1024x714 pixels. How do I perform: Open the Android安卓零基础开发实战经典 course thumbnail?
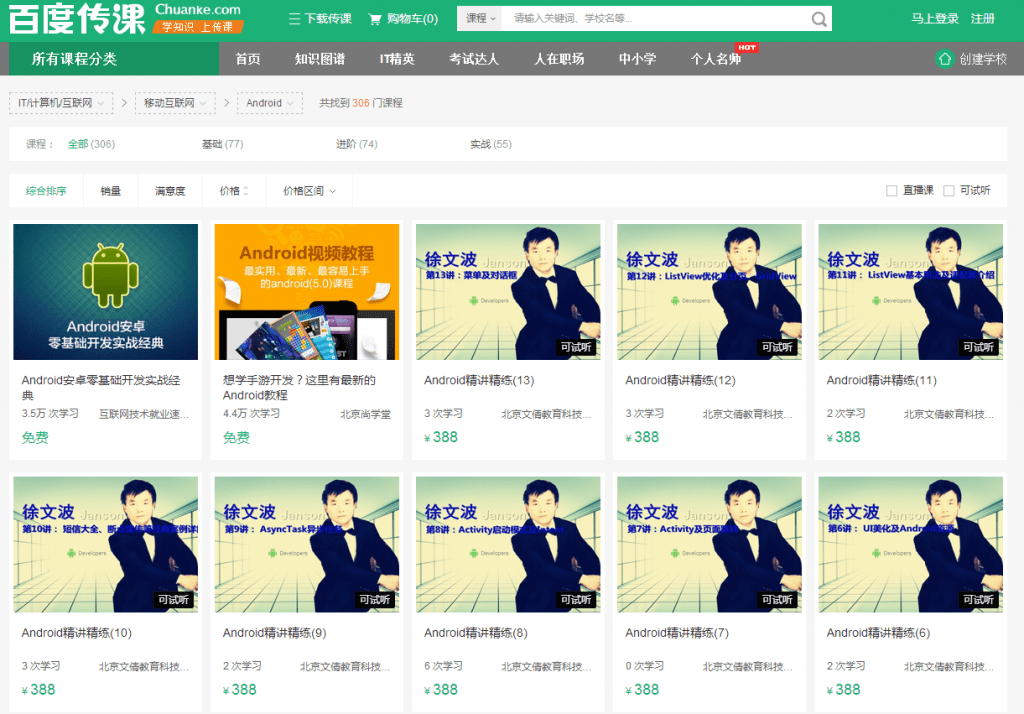tap(105, 291)
